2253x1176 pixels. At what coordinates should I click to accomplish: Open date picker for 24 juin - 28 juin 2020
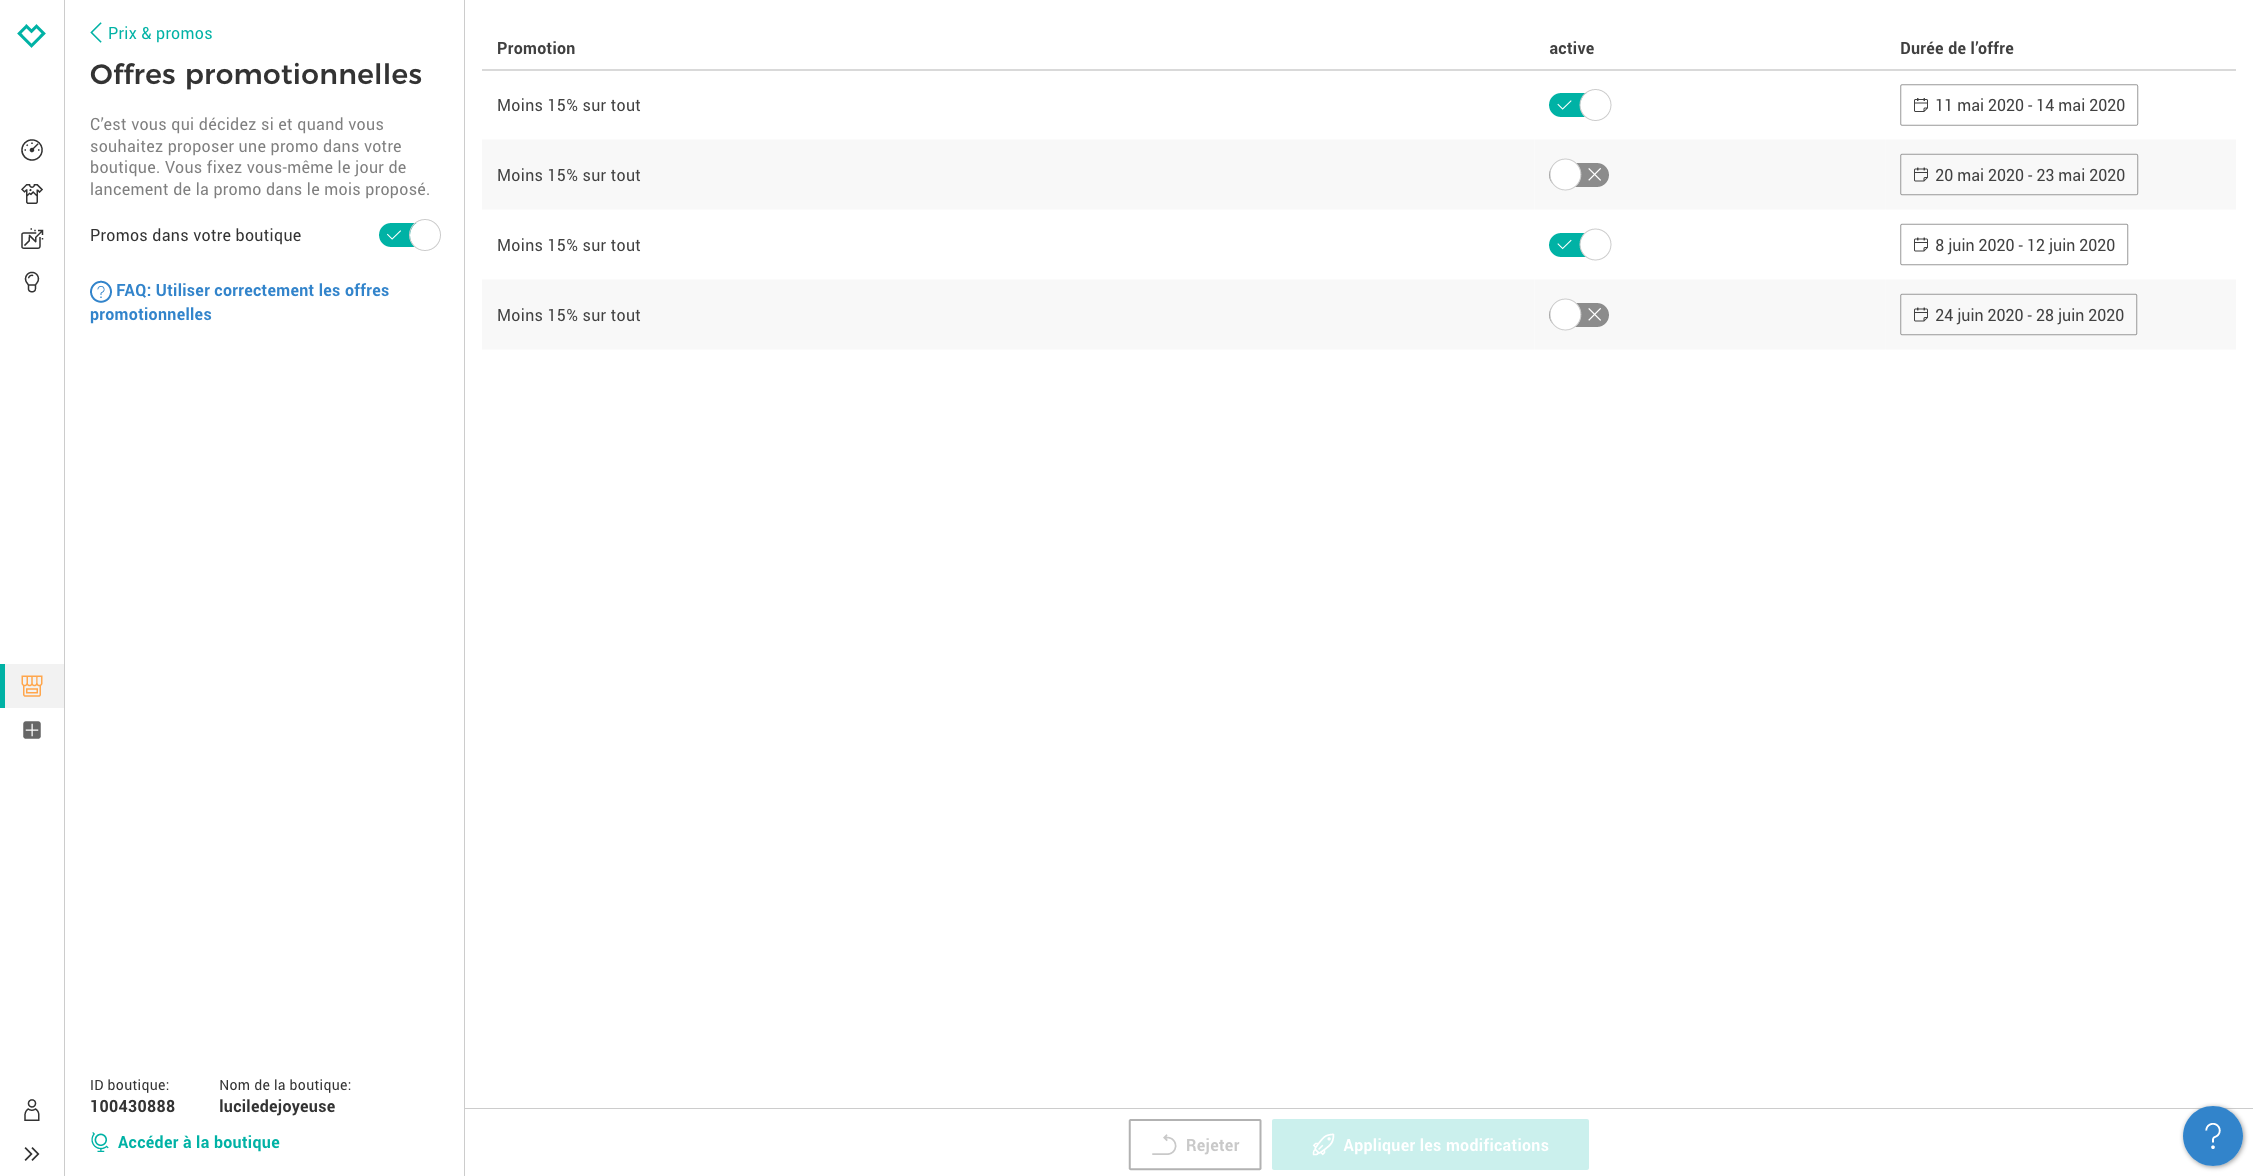(x=2018, y=315)
